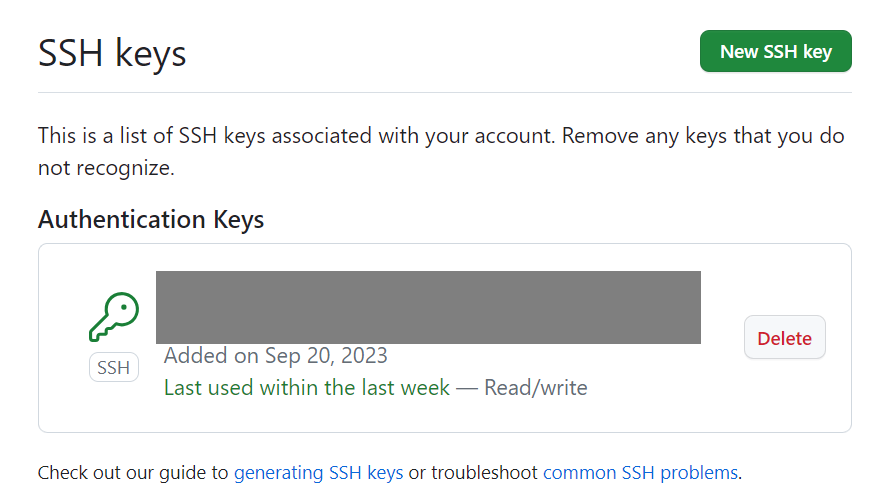
Task: Click the green key icon
Action: click(114, 318)
